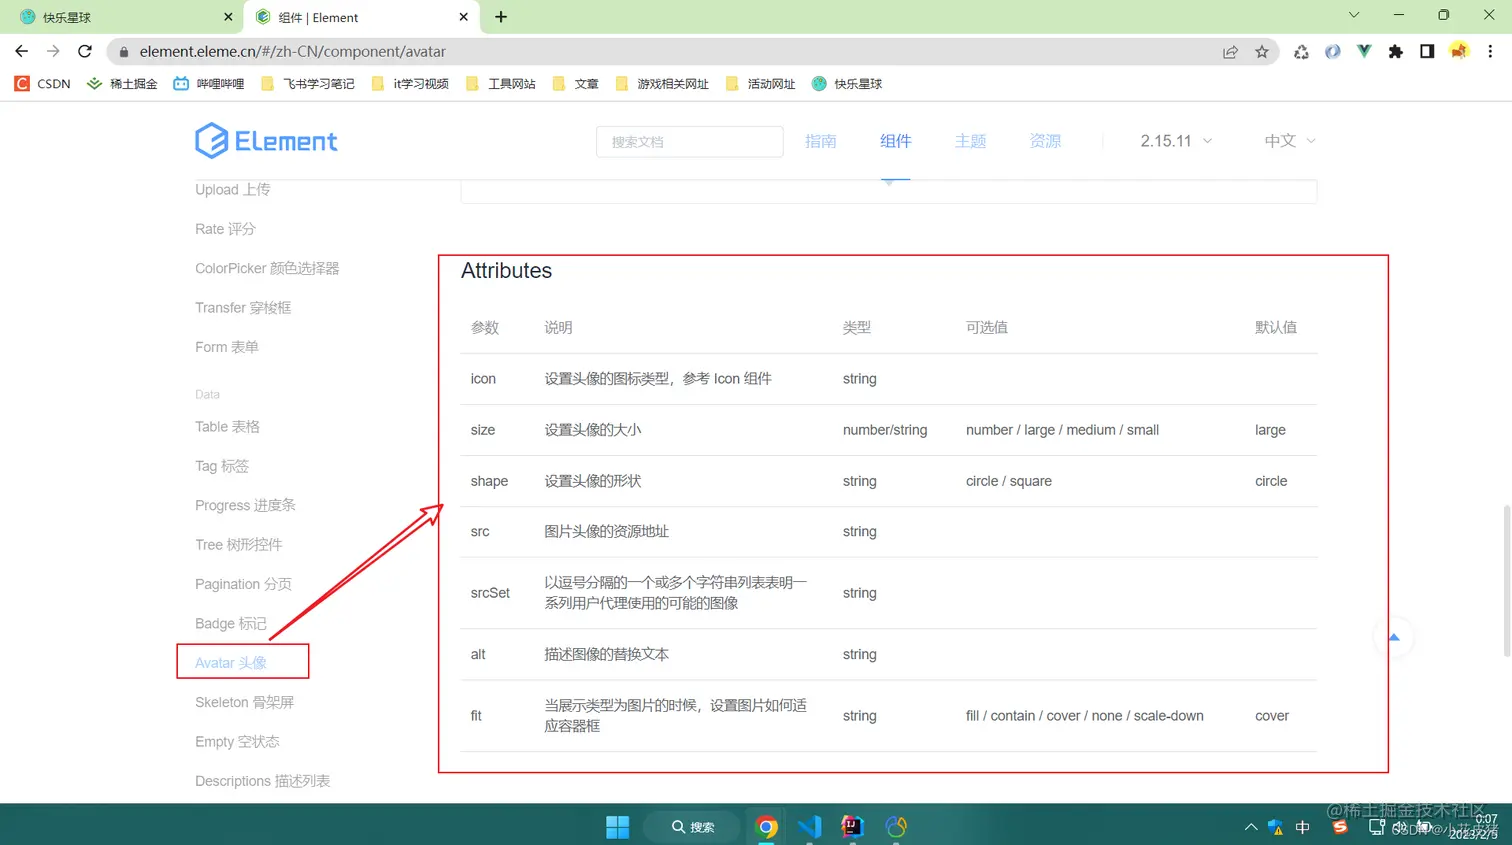This screenshot has width=1512, height=845.
Task: Go to Rate 评分 component
Action: (x=225, y=229)
